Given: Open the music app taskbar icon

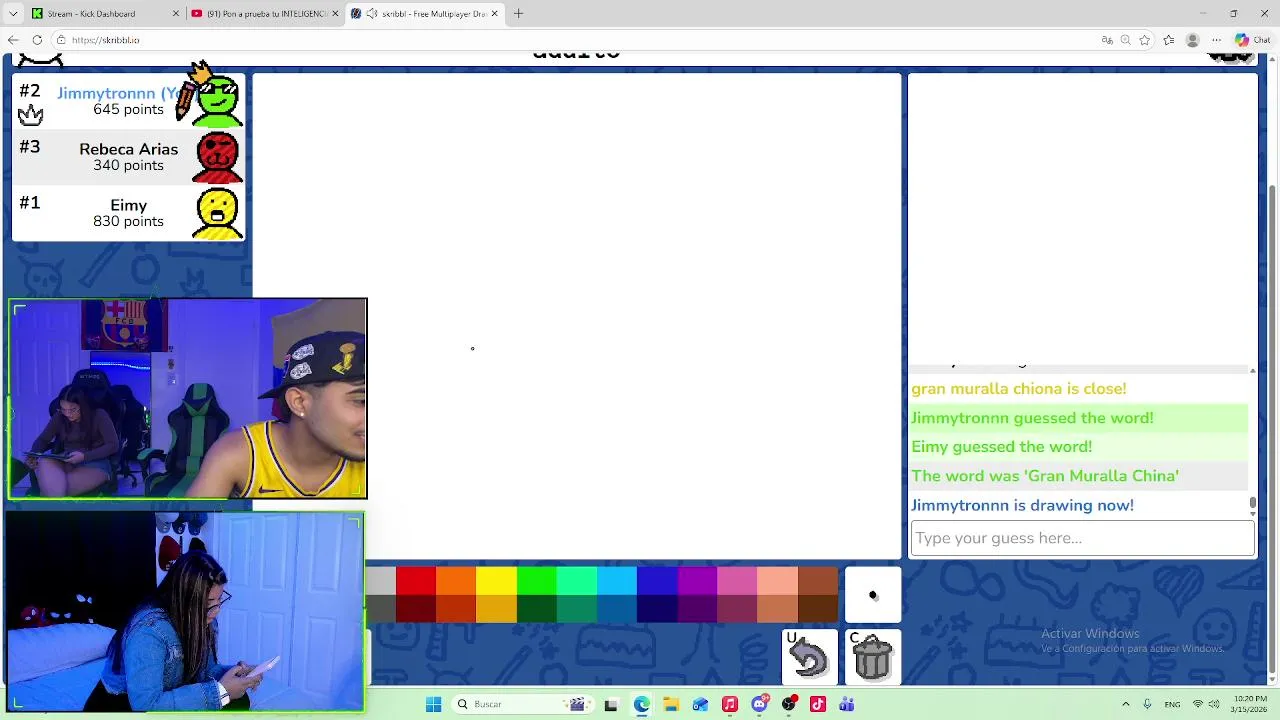Looking at the screenshot, I should [x=730, y=704].
